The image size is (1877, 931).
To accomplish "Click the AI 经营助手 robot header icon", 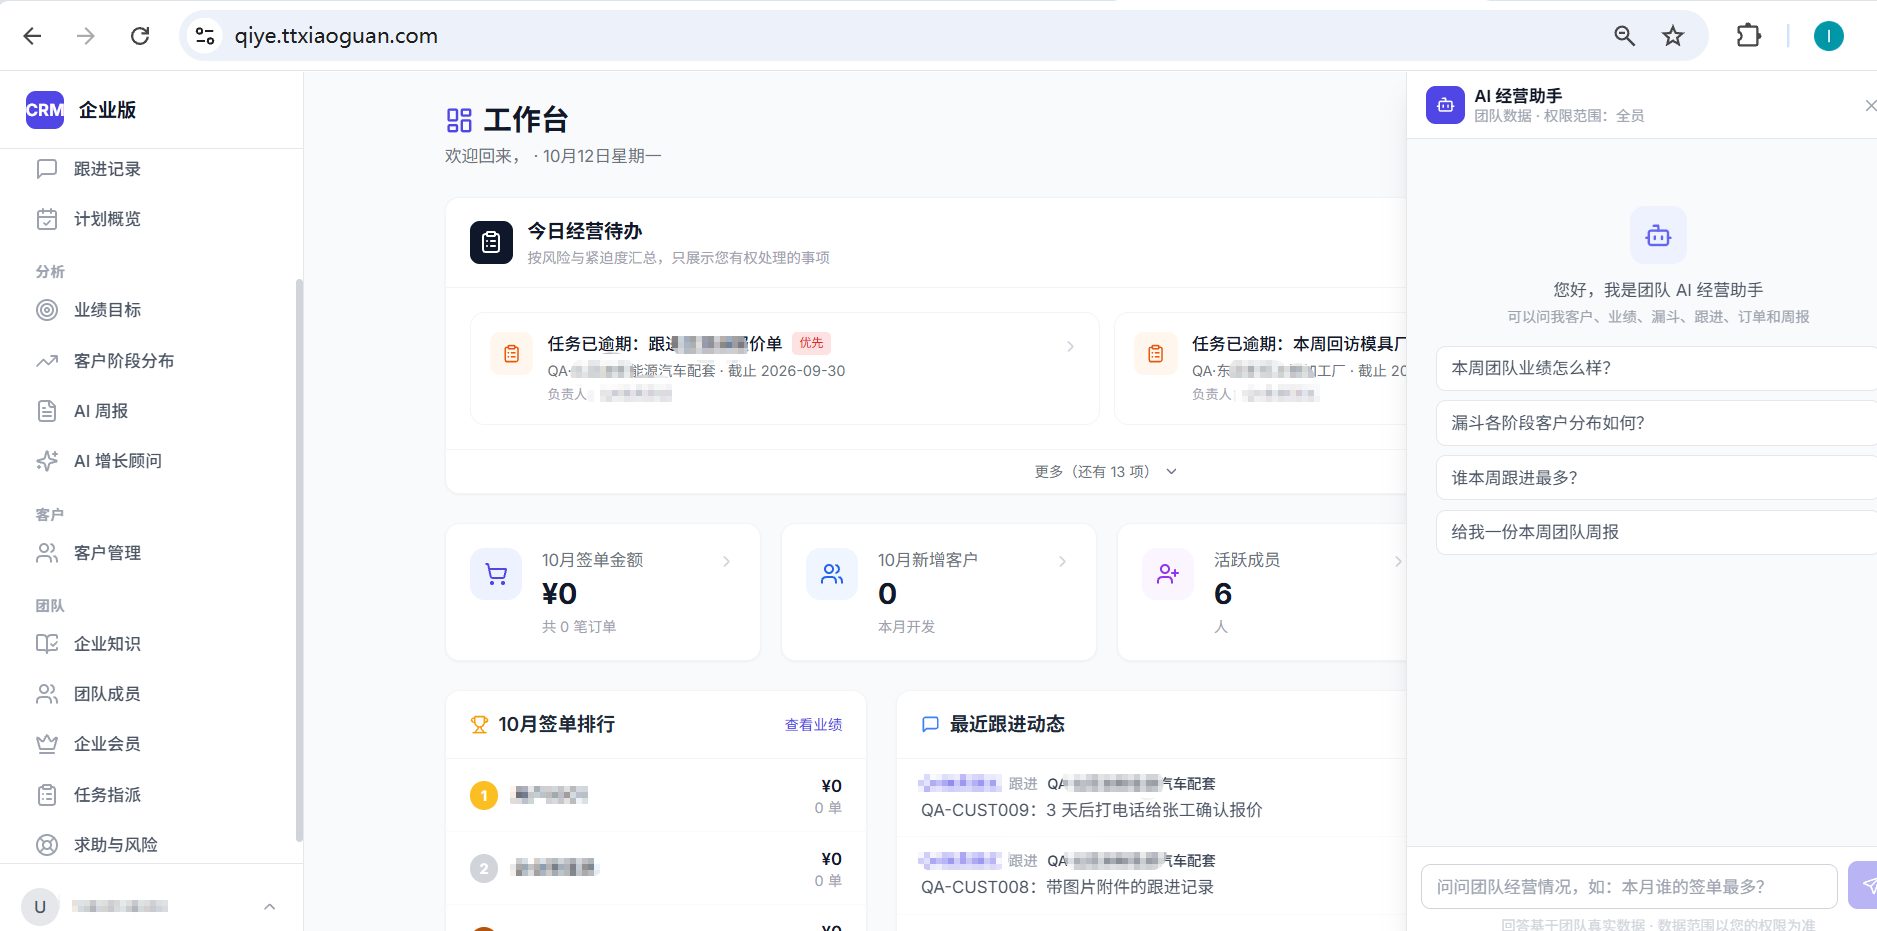I will tap(1445, 105).
